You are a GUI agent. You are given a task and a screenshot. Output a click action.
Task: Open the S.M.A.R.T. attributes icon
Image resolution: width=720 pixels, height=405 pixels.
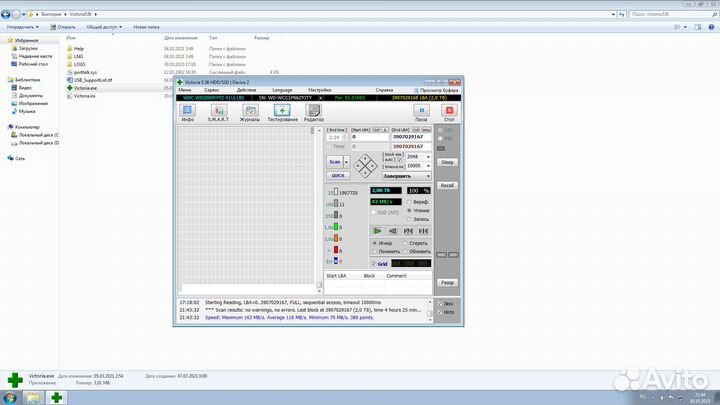(x=218, y=113)
